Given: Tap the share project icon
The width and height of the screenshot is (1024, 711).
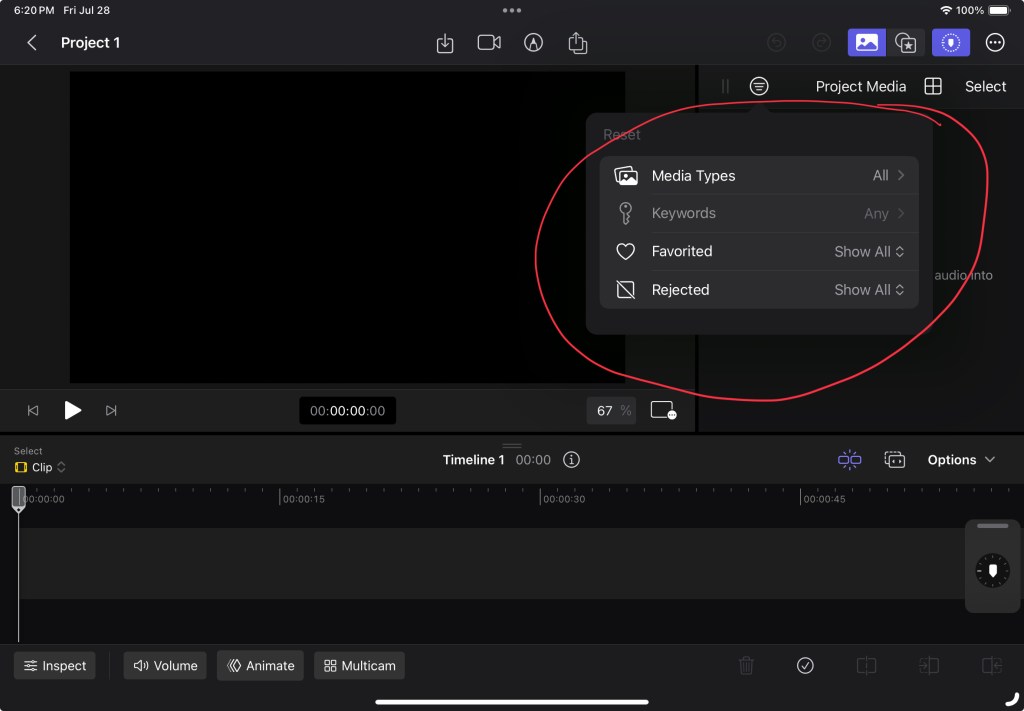Looking at the screenshot, I should click(577, 43).
